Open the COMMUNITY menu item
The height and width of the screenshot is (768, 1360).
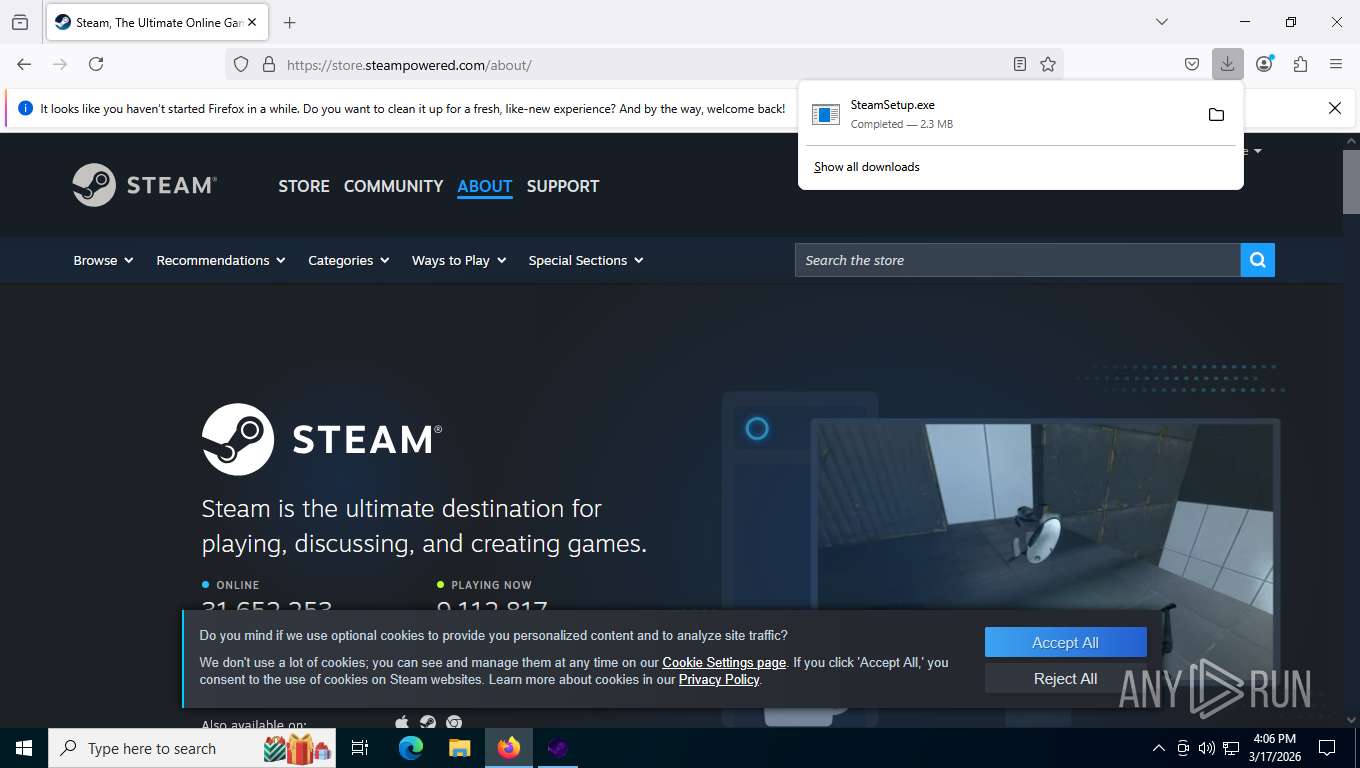pyautogui.click(x=393, y=186)
